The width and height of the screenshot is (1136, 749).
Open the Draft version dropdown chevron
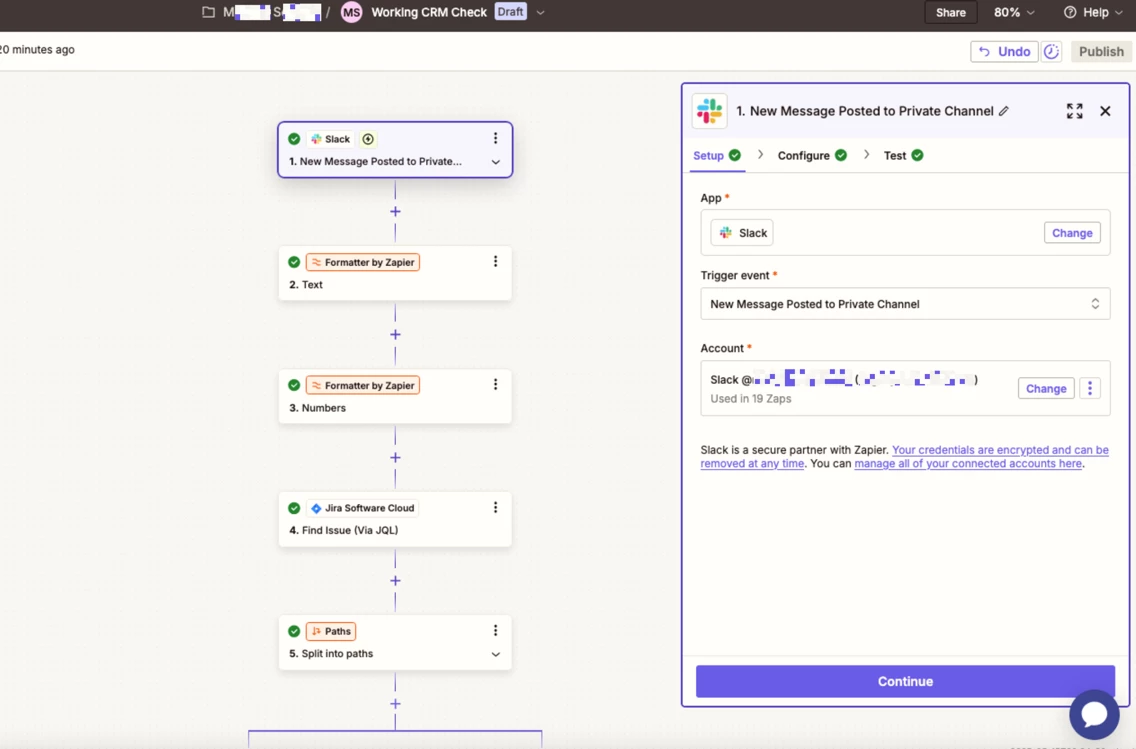540,12
